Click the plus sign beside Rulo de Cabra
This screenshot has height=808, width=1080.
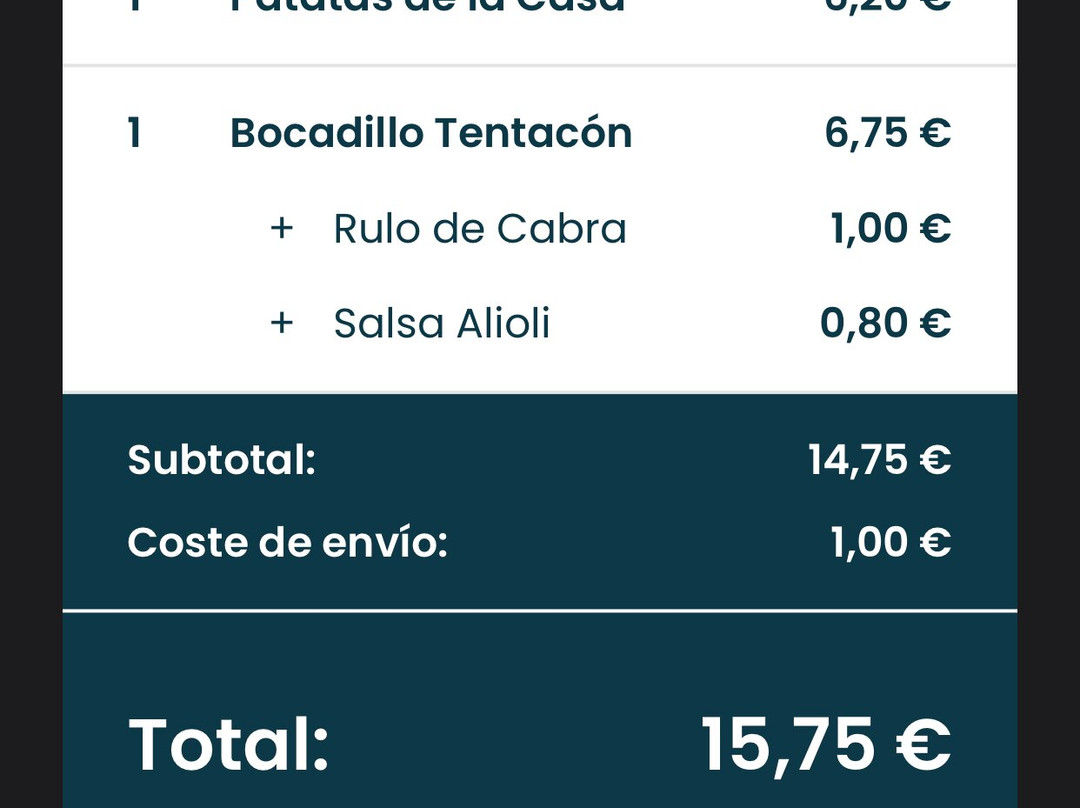[282, 229]
